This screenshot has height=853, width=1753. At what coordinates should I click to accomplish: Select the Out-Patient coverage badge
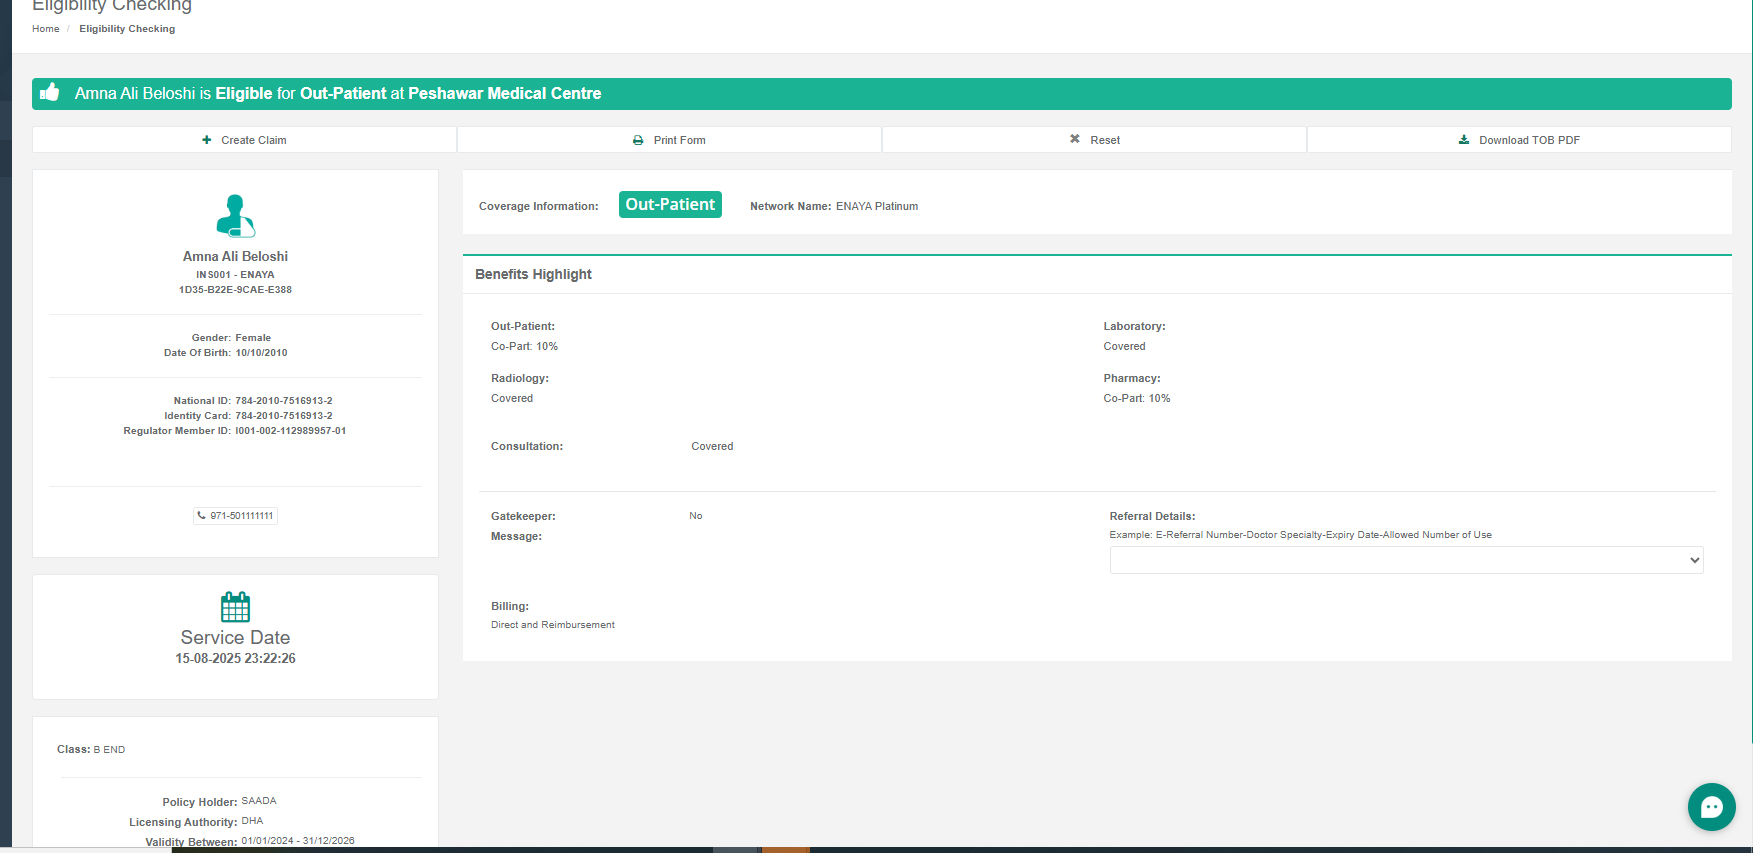pyautogui.click(x=670, y=205)
